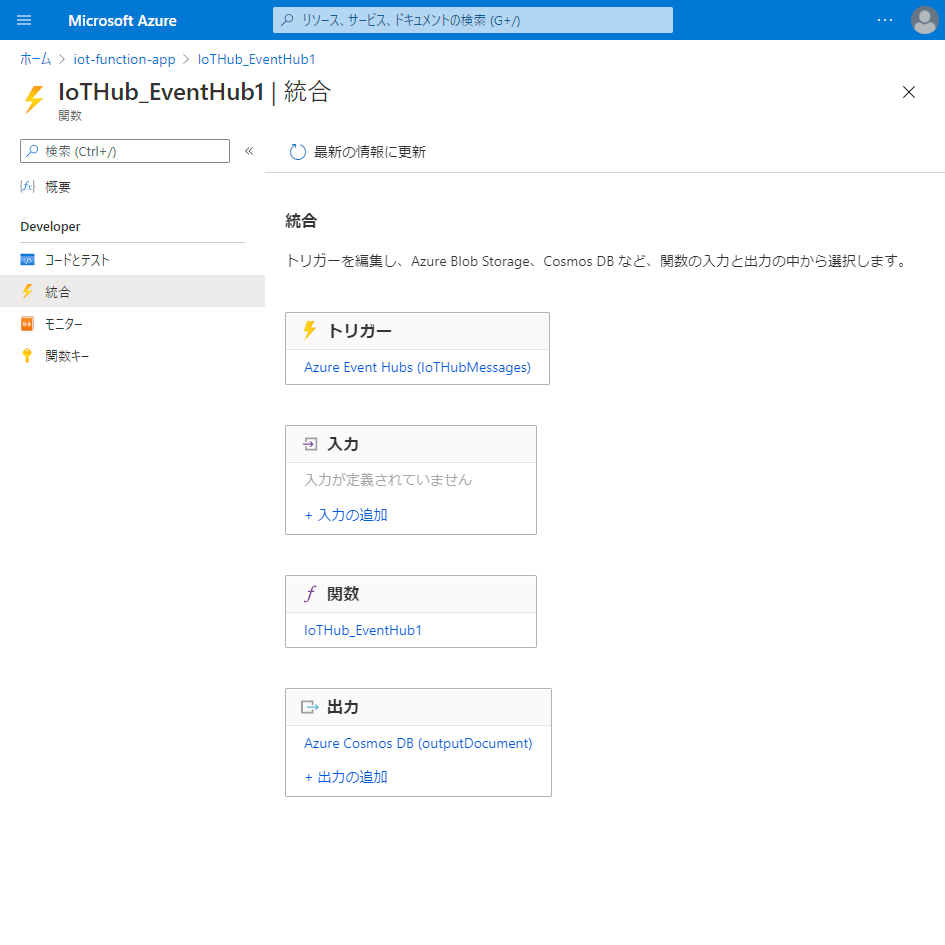945x945 pixels.
Task: Open the コードとテスト menu item
Action: 77,260
